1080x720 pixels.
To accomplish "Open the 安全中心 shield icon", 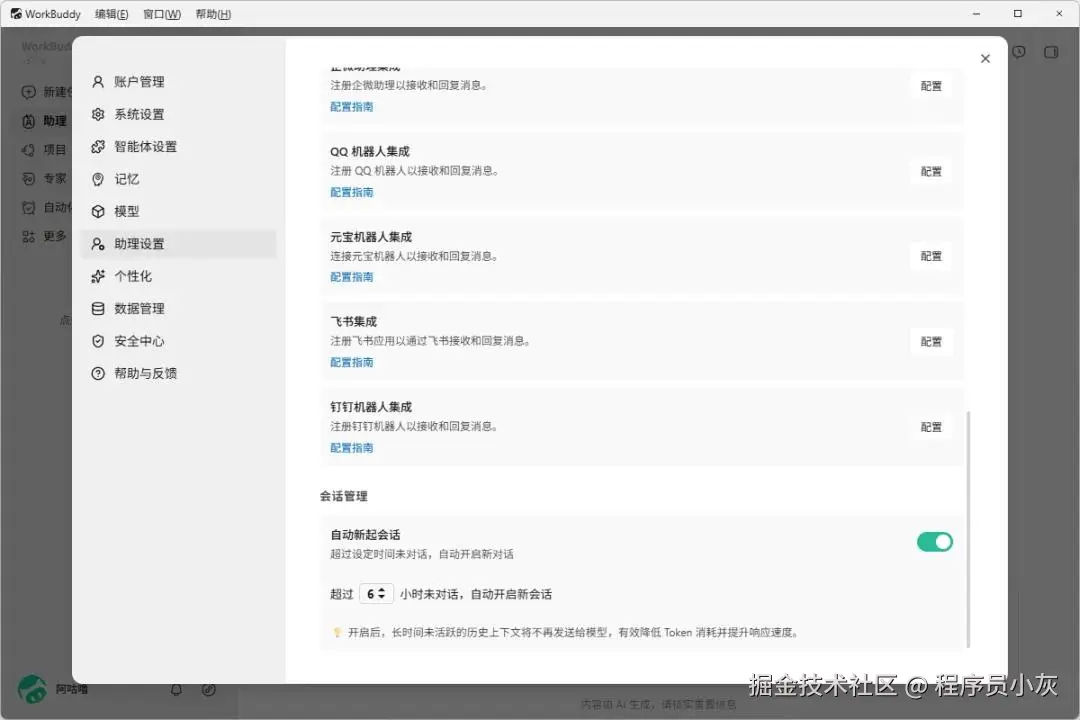I will pyautogui.click(x=98, y=341).
